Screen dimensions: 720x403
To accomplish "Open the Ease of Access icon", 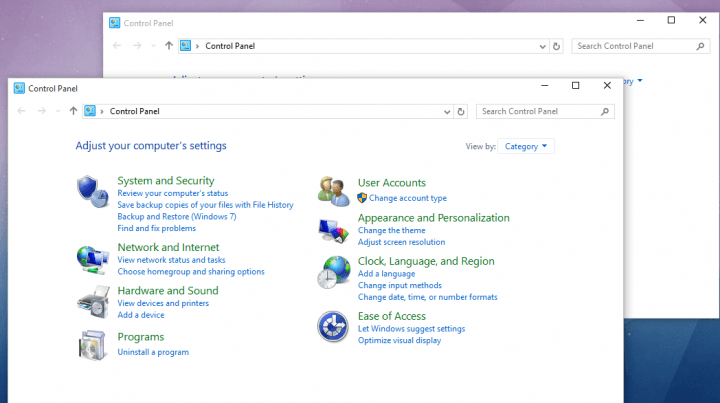I will [x=333, y=327].
